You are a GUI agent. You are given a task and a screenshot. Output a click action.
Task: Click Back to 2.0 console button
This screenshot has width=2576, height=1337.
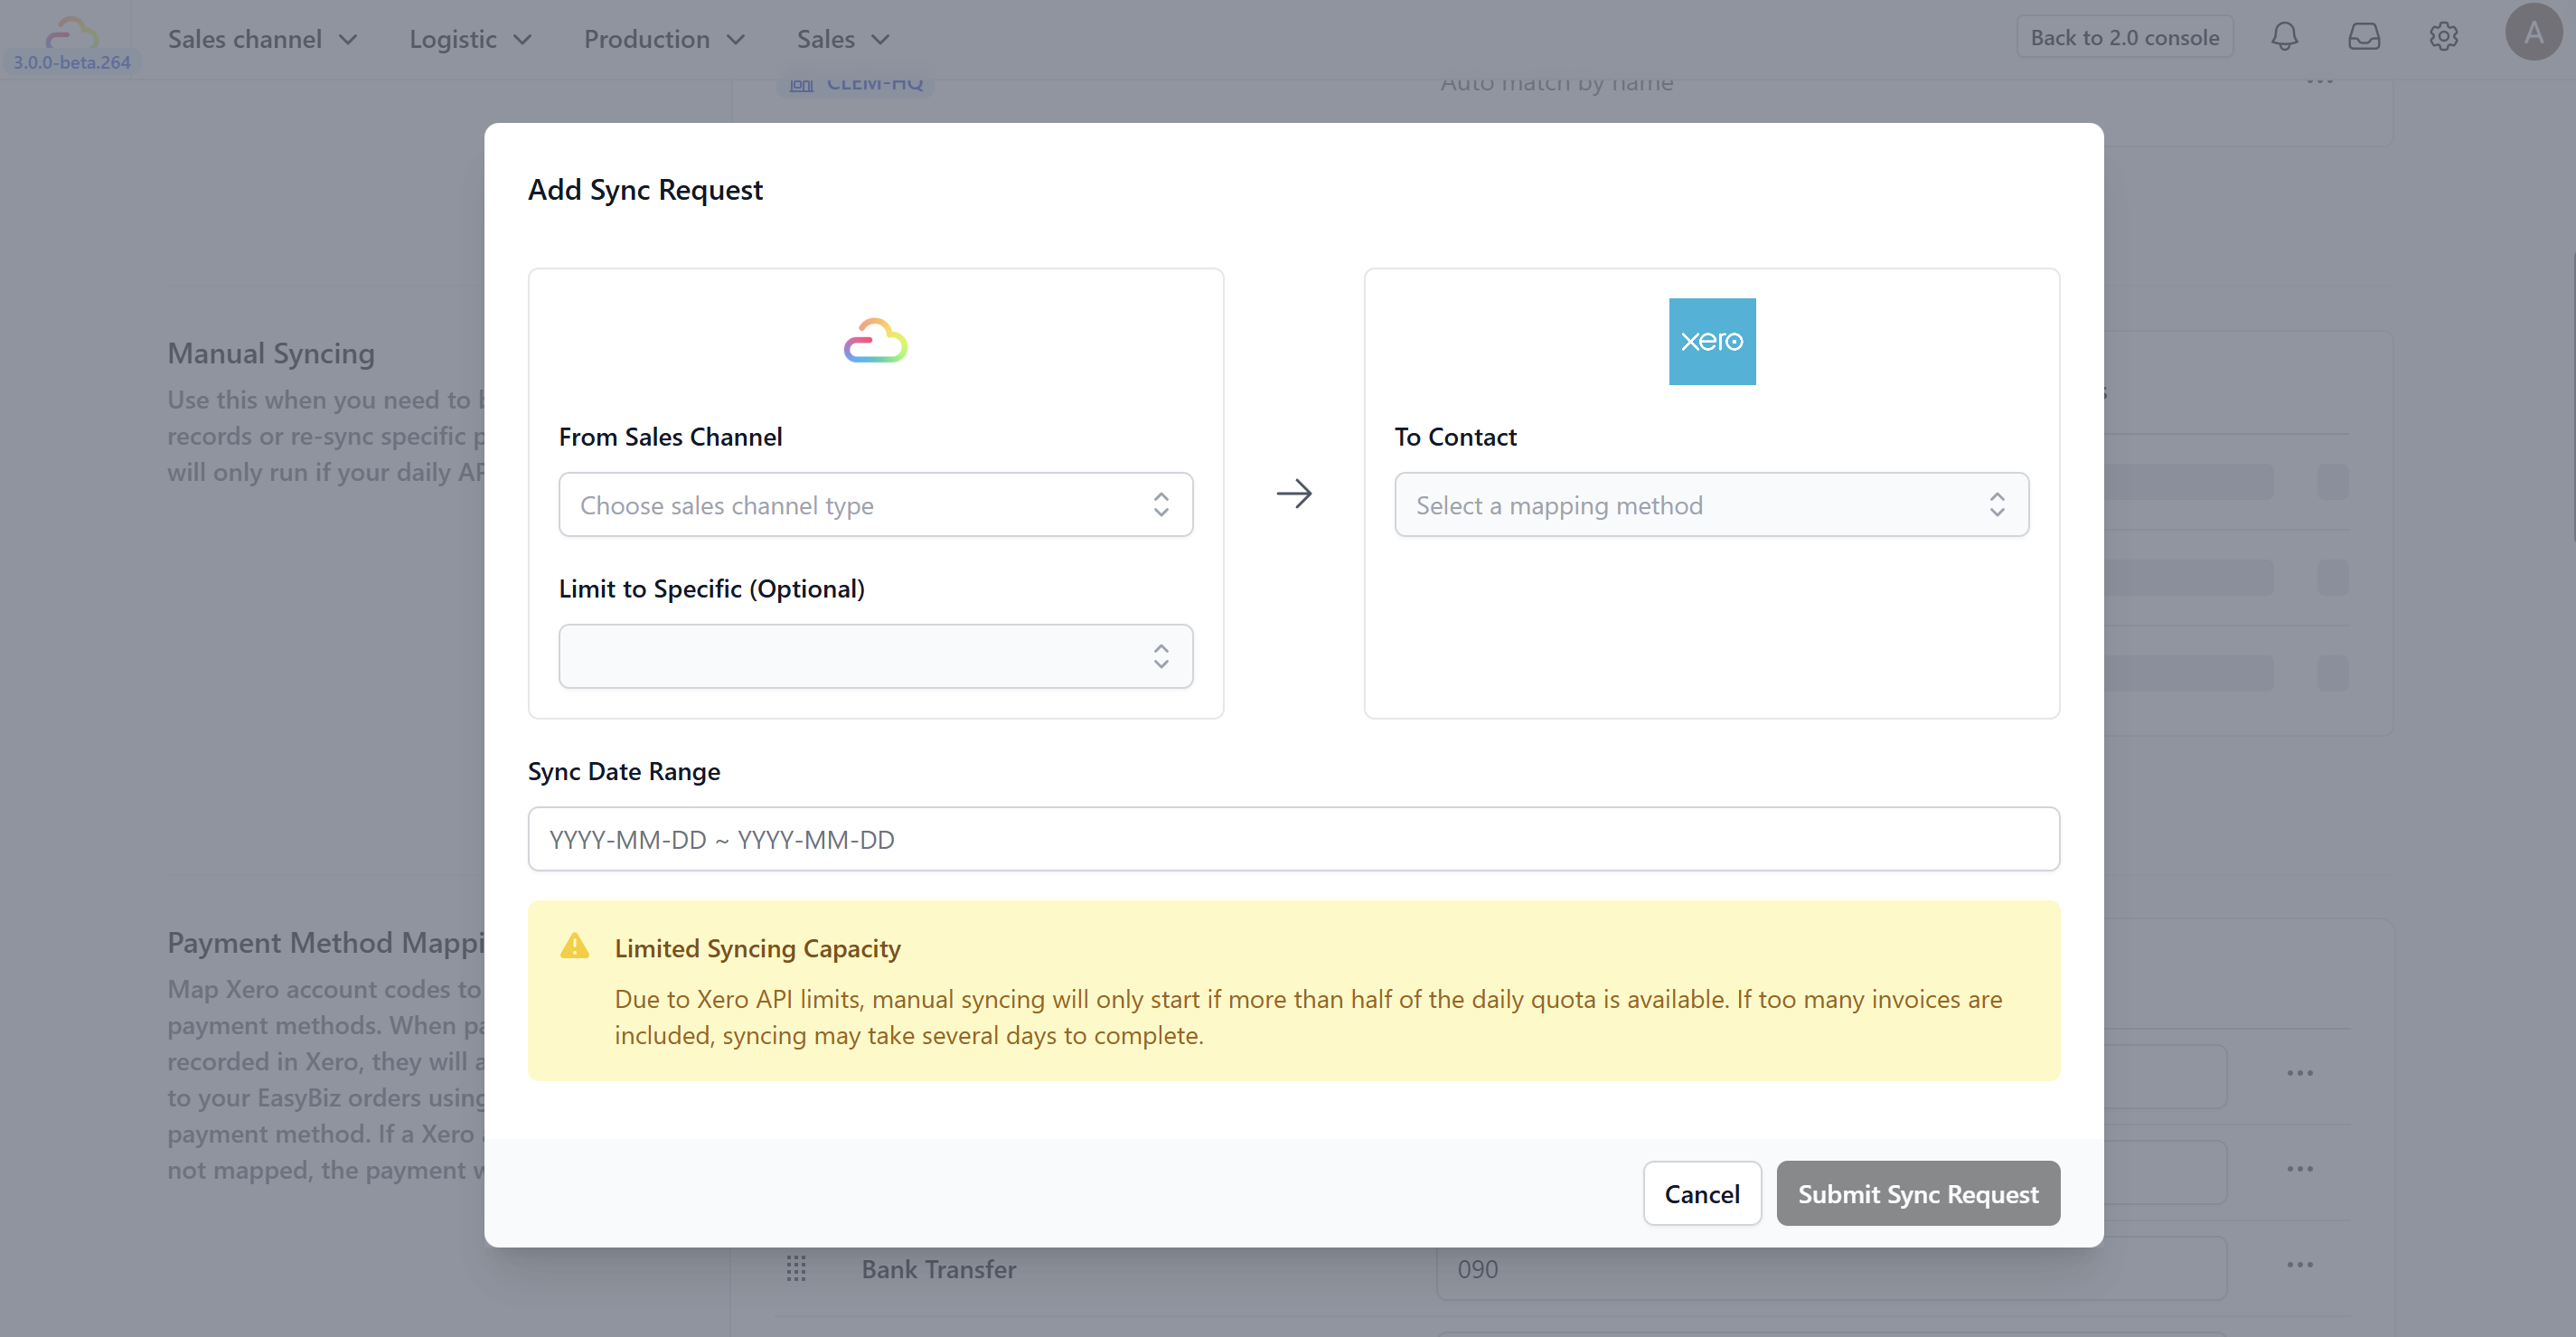point(2124,37)
